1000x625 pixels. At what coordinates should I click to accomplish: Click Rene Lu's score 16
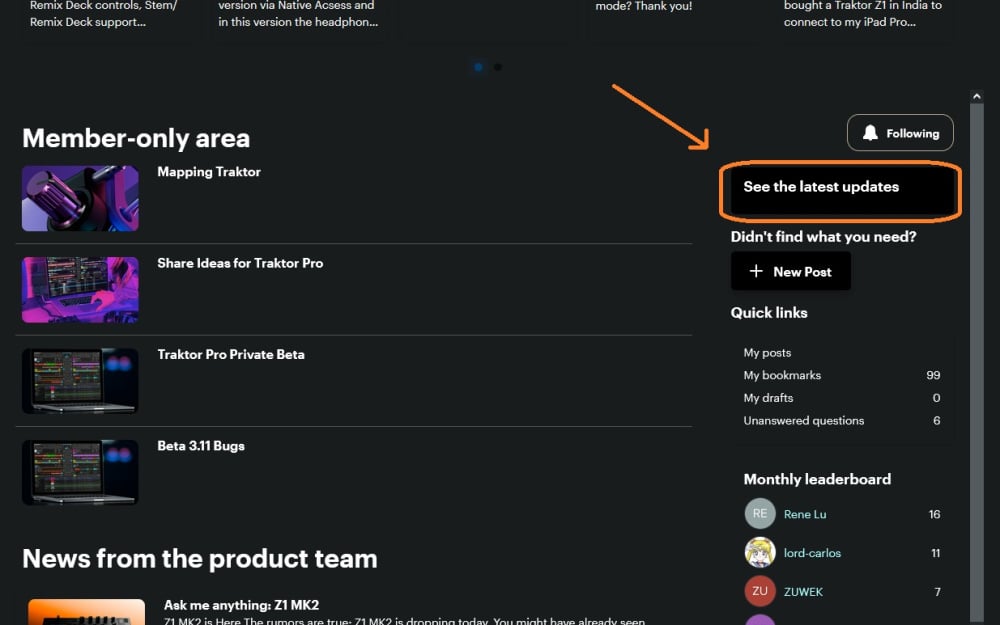click(x=934, y=514)
